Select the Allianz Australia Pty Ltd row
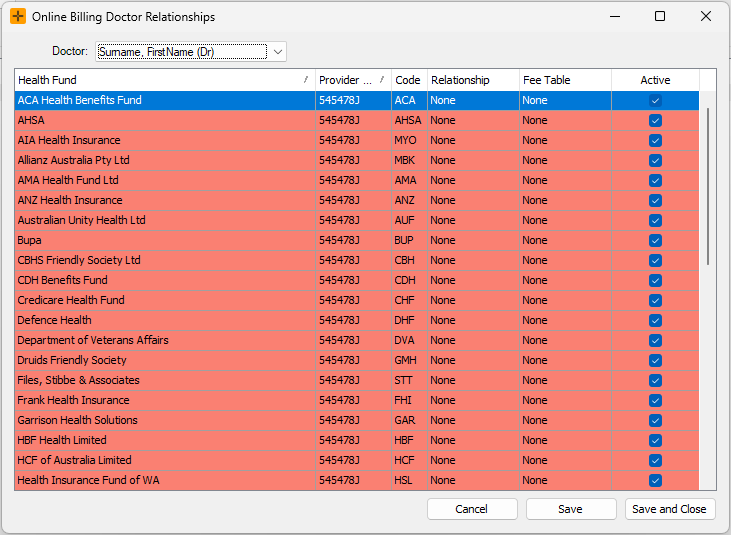The image size is (731, 535). [357, 160]
